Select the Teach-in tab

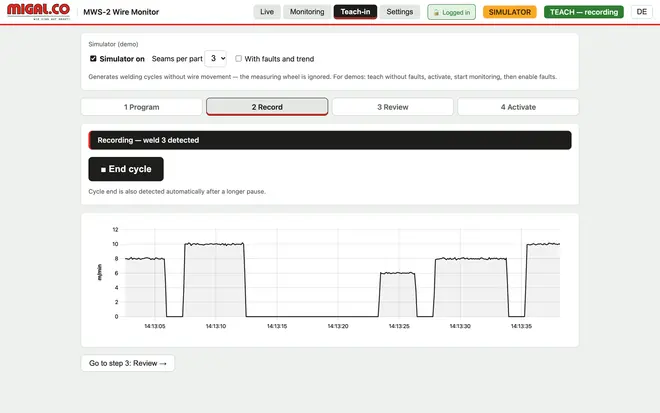355,12
